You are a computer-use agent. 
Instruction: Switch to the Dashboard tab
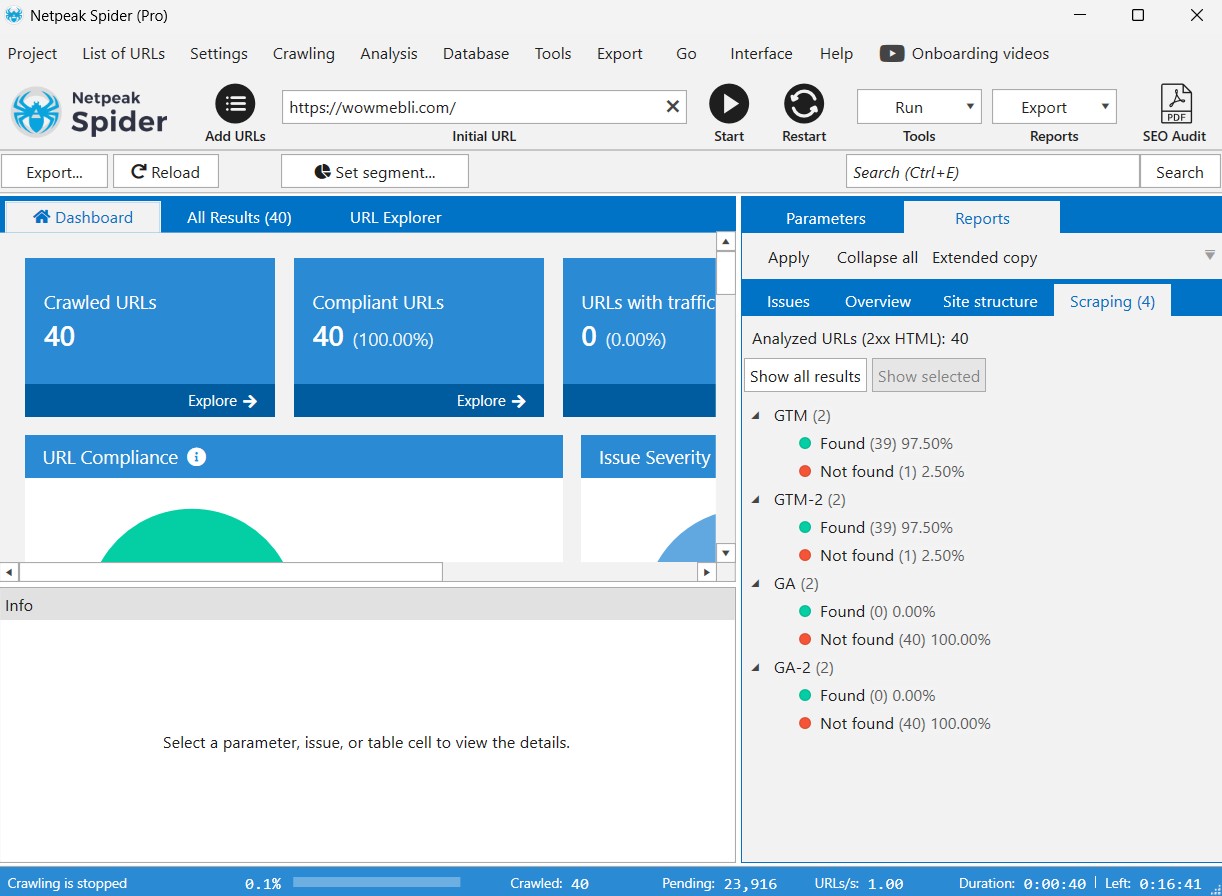point(83,217)
